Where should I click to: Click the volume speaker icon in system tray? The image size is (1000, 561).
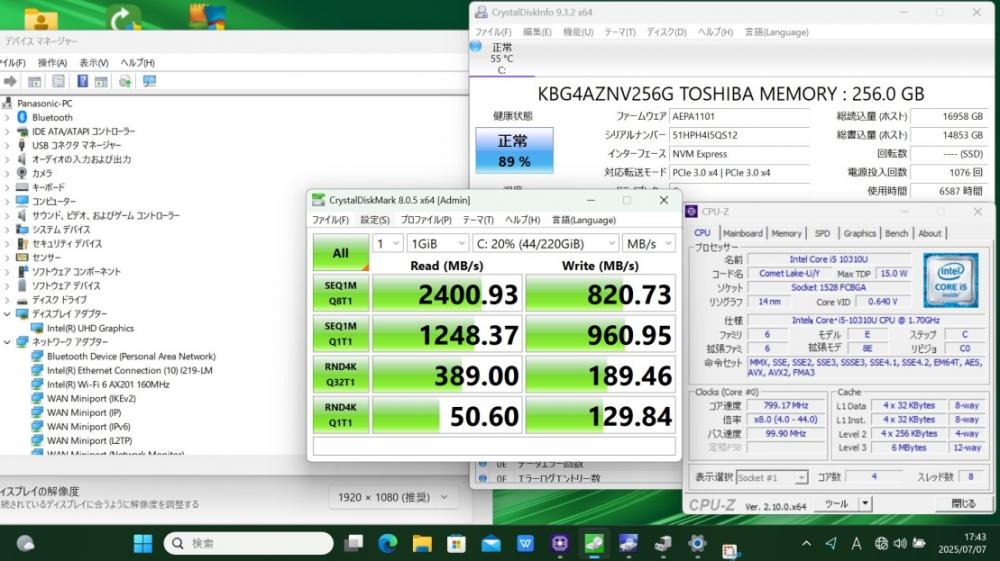coord(900,543)
